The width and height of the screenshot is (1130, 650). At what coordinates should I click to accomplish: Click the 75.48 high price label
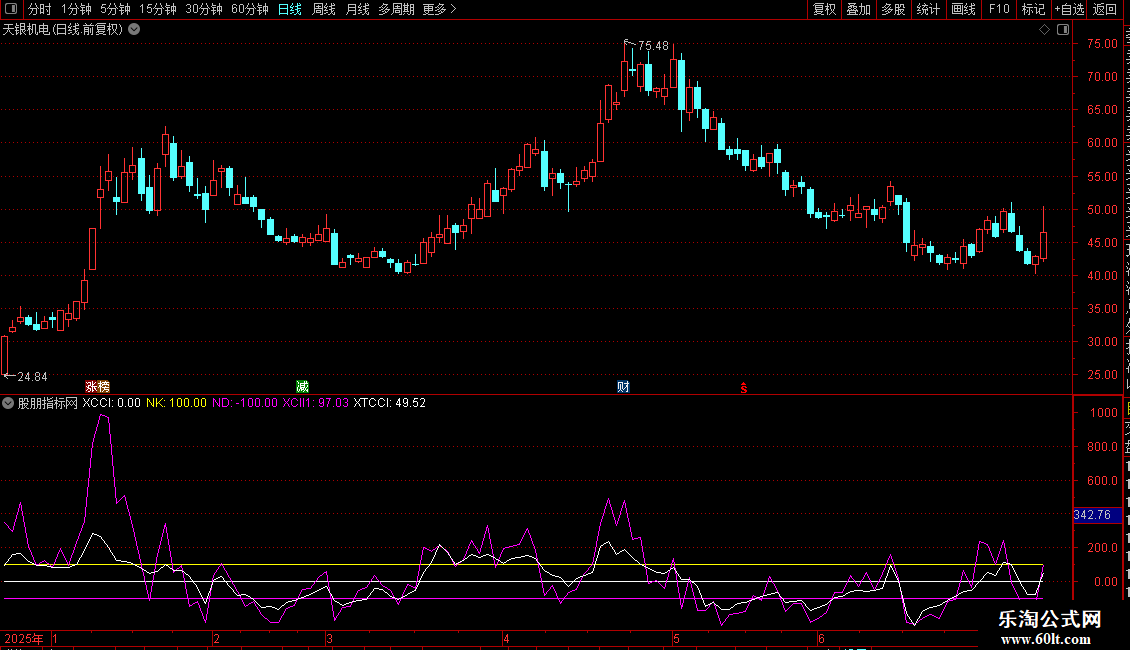(x=653, y=46)
